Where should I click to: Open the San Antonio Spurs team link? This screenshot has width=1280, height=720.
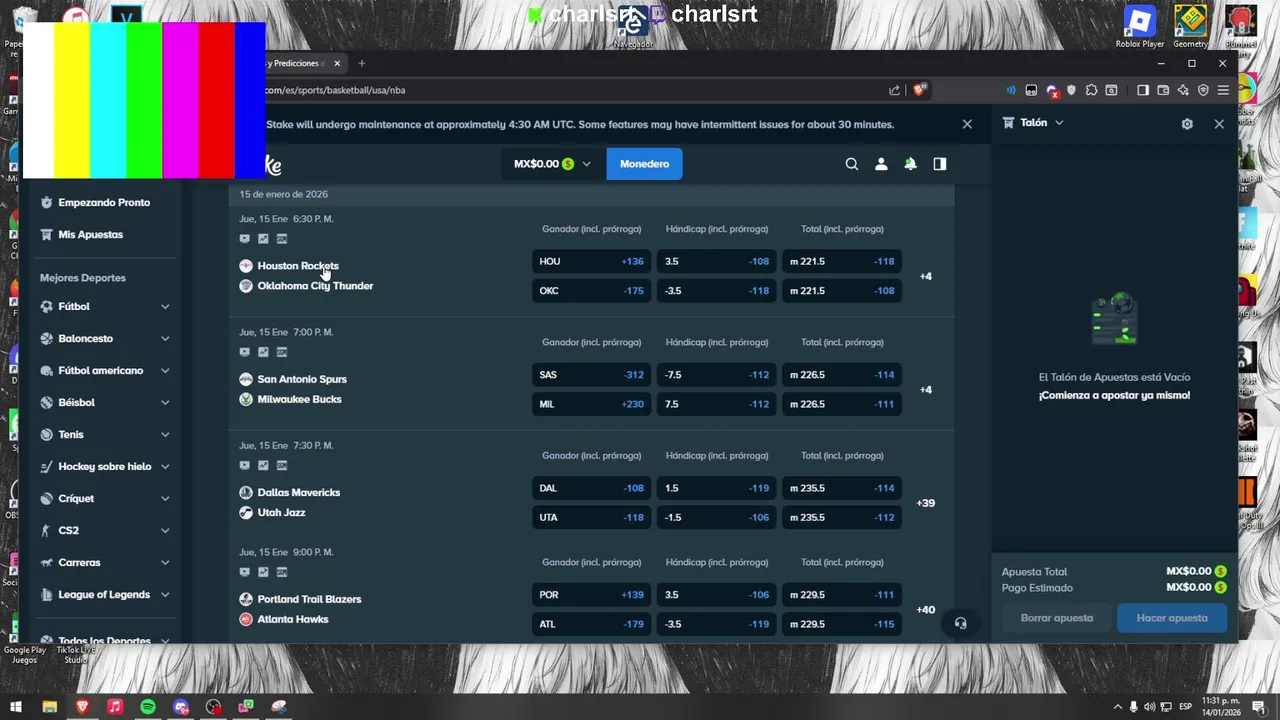coord(302,379)
